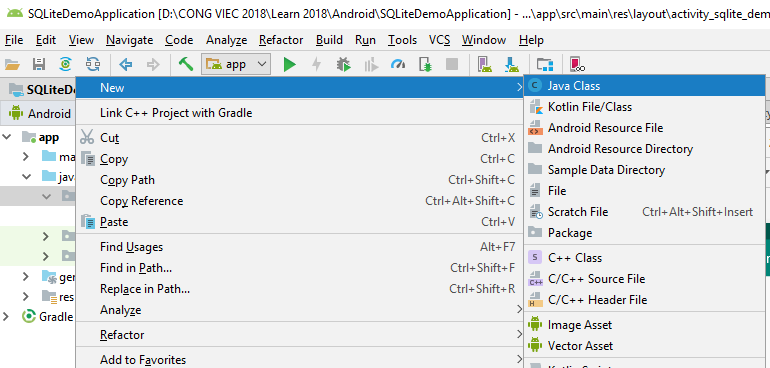Click the Apply Changes lightning icon
The image size is (770, 368).
[x=317, y=64]
